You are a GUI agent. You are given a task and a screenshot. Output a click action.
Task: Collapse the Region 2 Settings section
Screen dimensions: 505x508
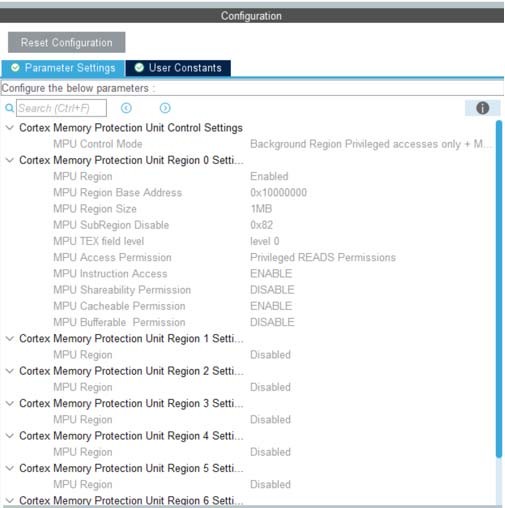click(x=10, y=371)
